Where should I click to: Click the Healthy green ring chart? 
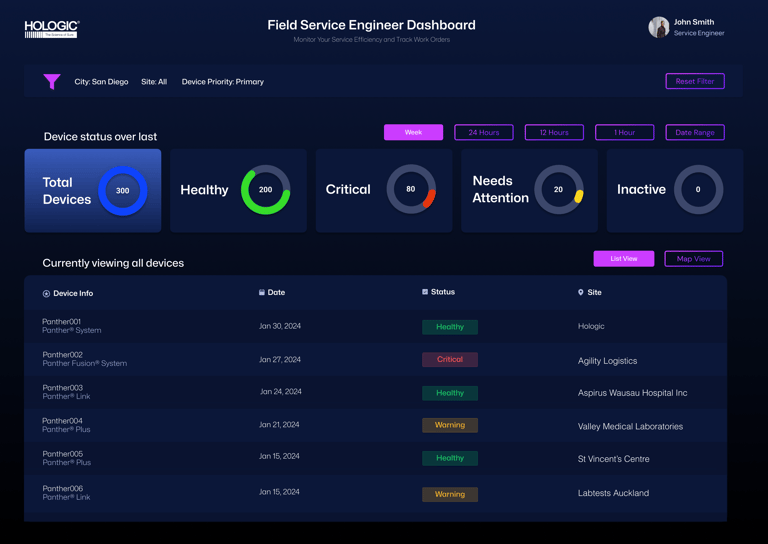(265, 189)
